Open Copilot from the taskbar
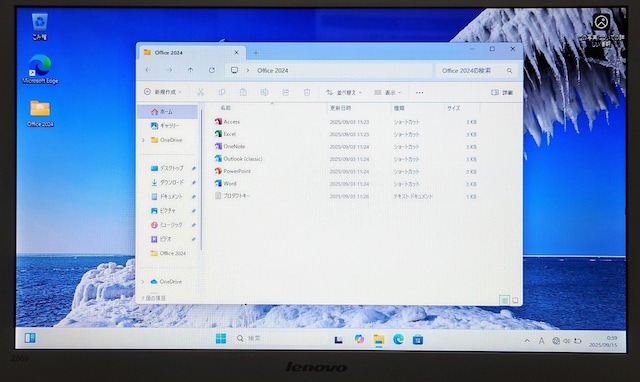This screenshot has height=382, width=640. [x=359, y=339]
